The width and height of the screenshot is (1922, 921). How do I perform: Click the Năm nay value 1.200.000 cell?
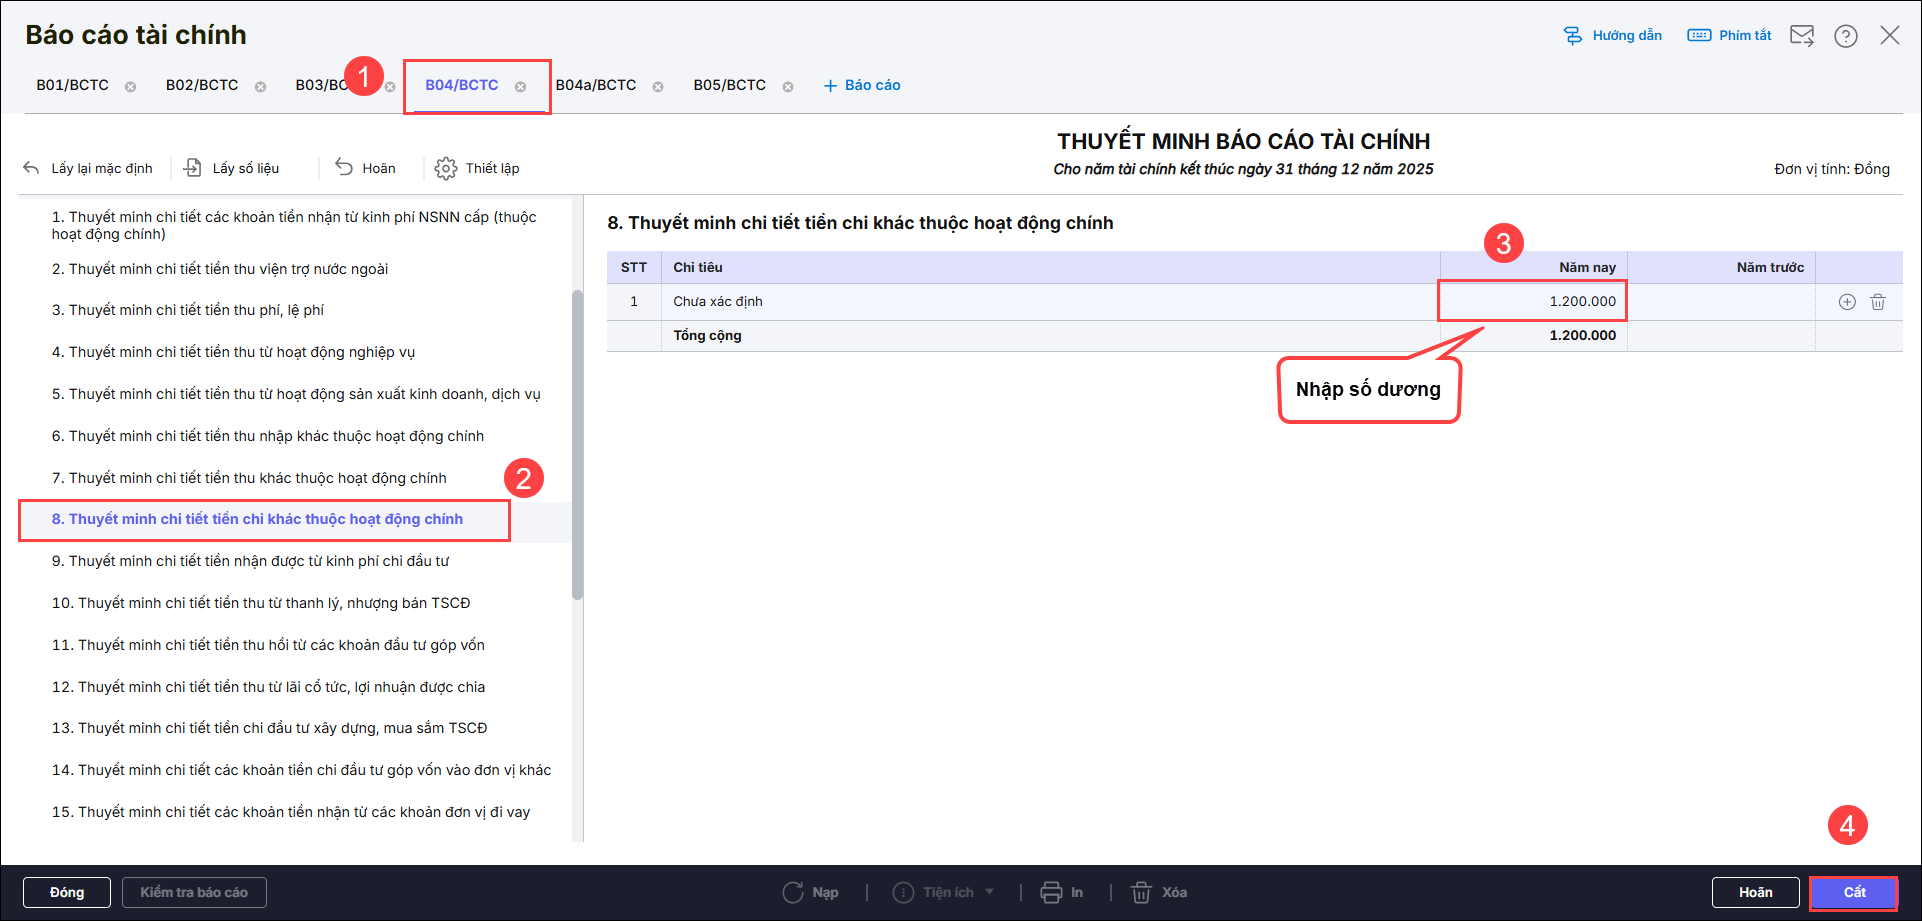(1533, 301)
